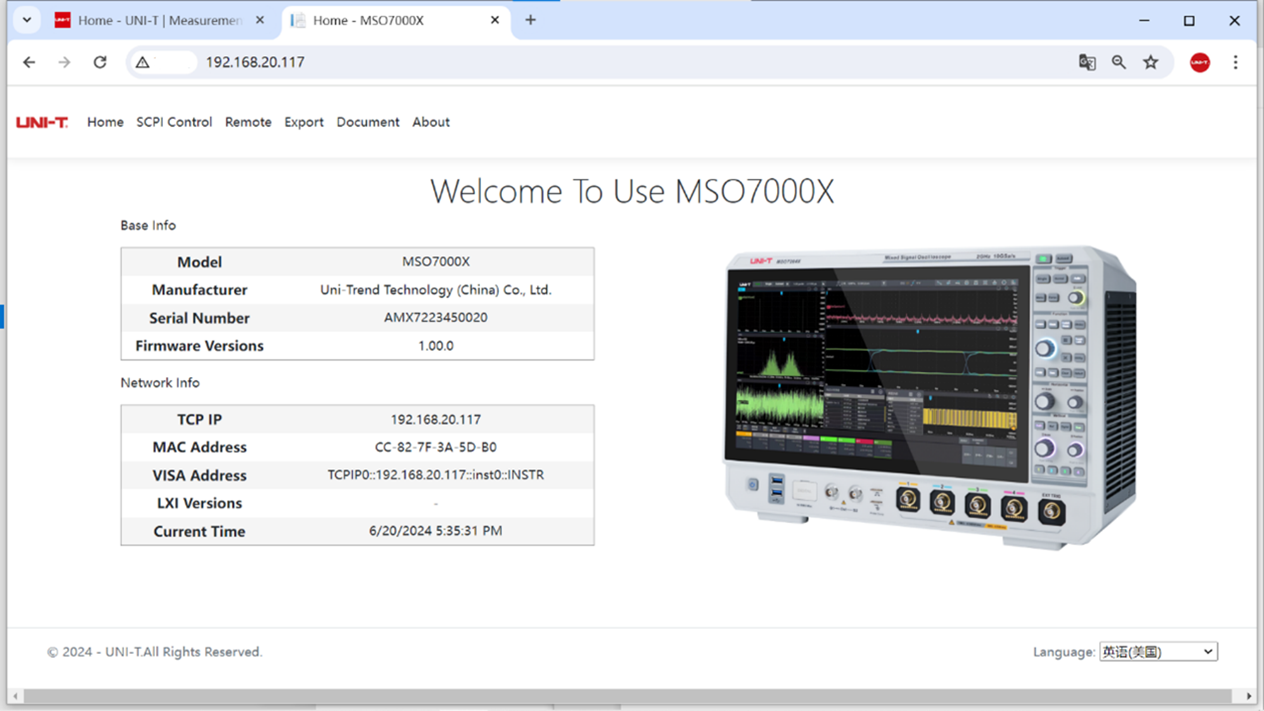
Task: Close the Home - MSO7000X tab
Action: [x=495, y=20]
